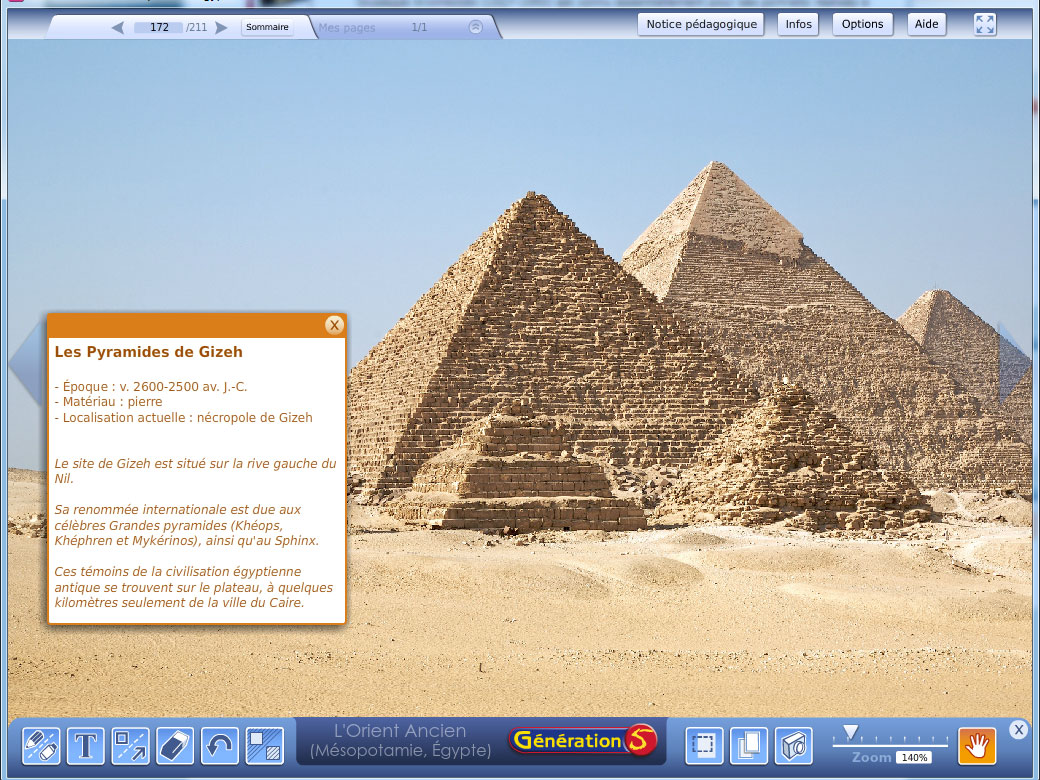Image resolution: width=1040 pixels, height=780 pixels.
Task: Click the zoom slider handle
Action: 851,732
